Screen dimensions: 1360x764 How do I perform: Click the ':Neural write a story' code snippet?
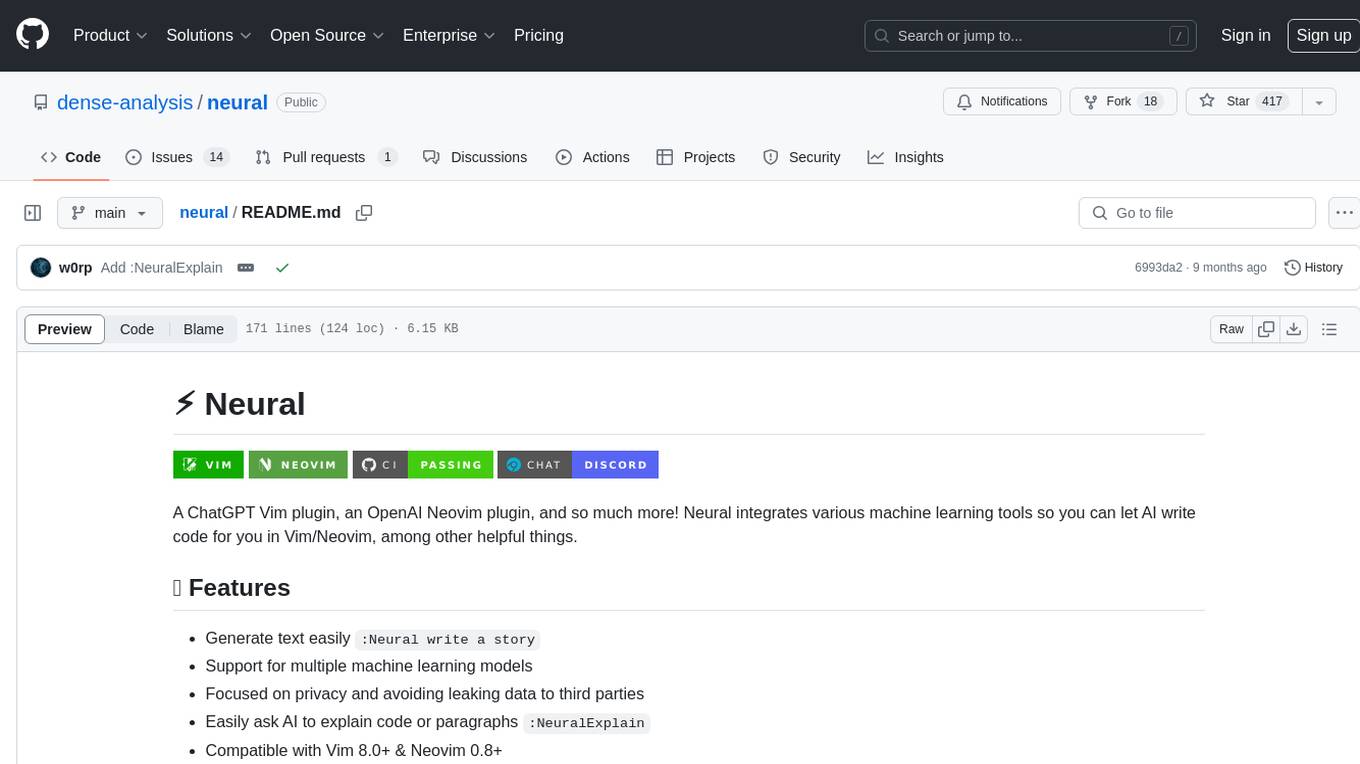(449, 640)
